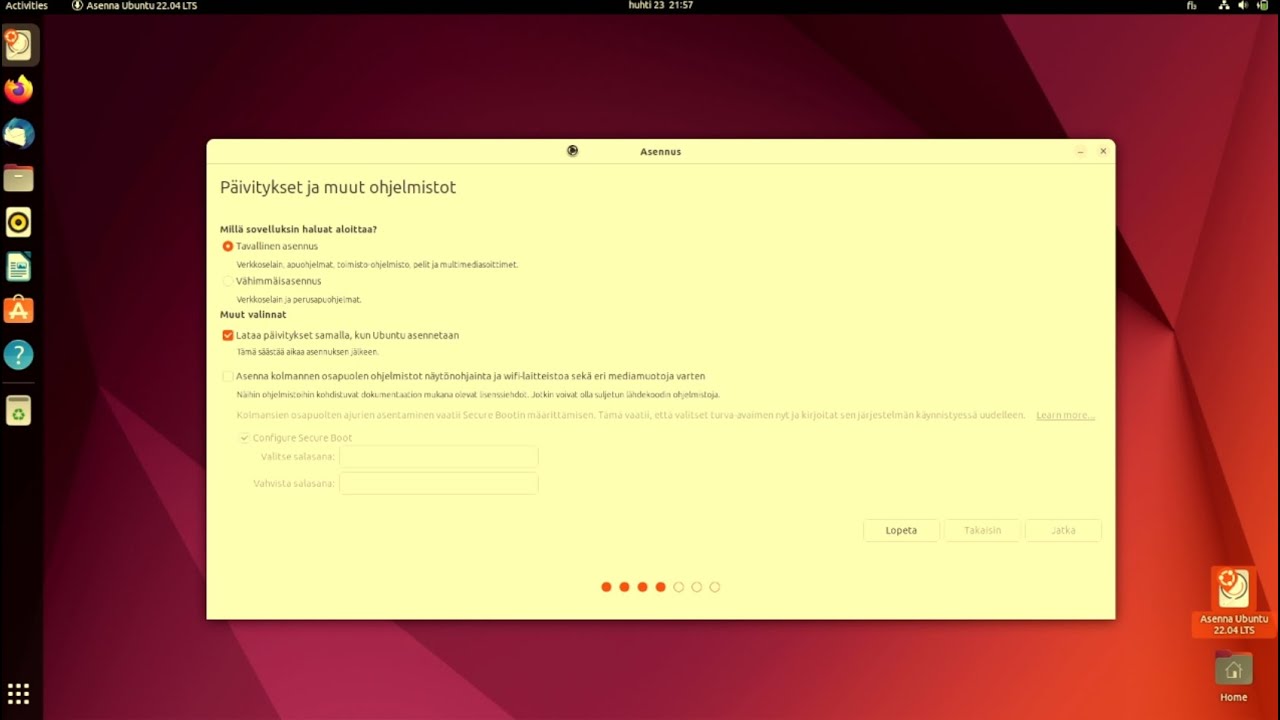Open the Home folder desktop icon
The width and height of the screenshot is (1280, 720).
tap(1233, 677)
